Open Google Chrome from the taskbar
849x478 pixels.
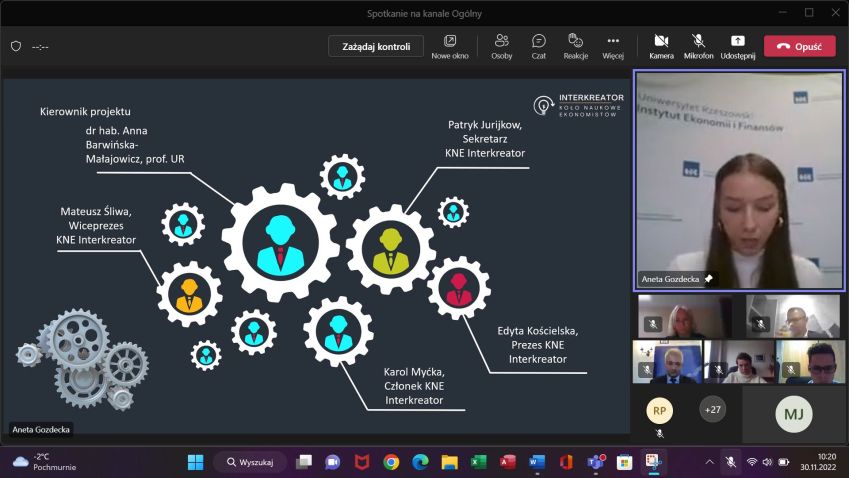tap(391, 462)
